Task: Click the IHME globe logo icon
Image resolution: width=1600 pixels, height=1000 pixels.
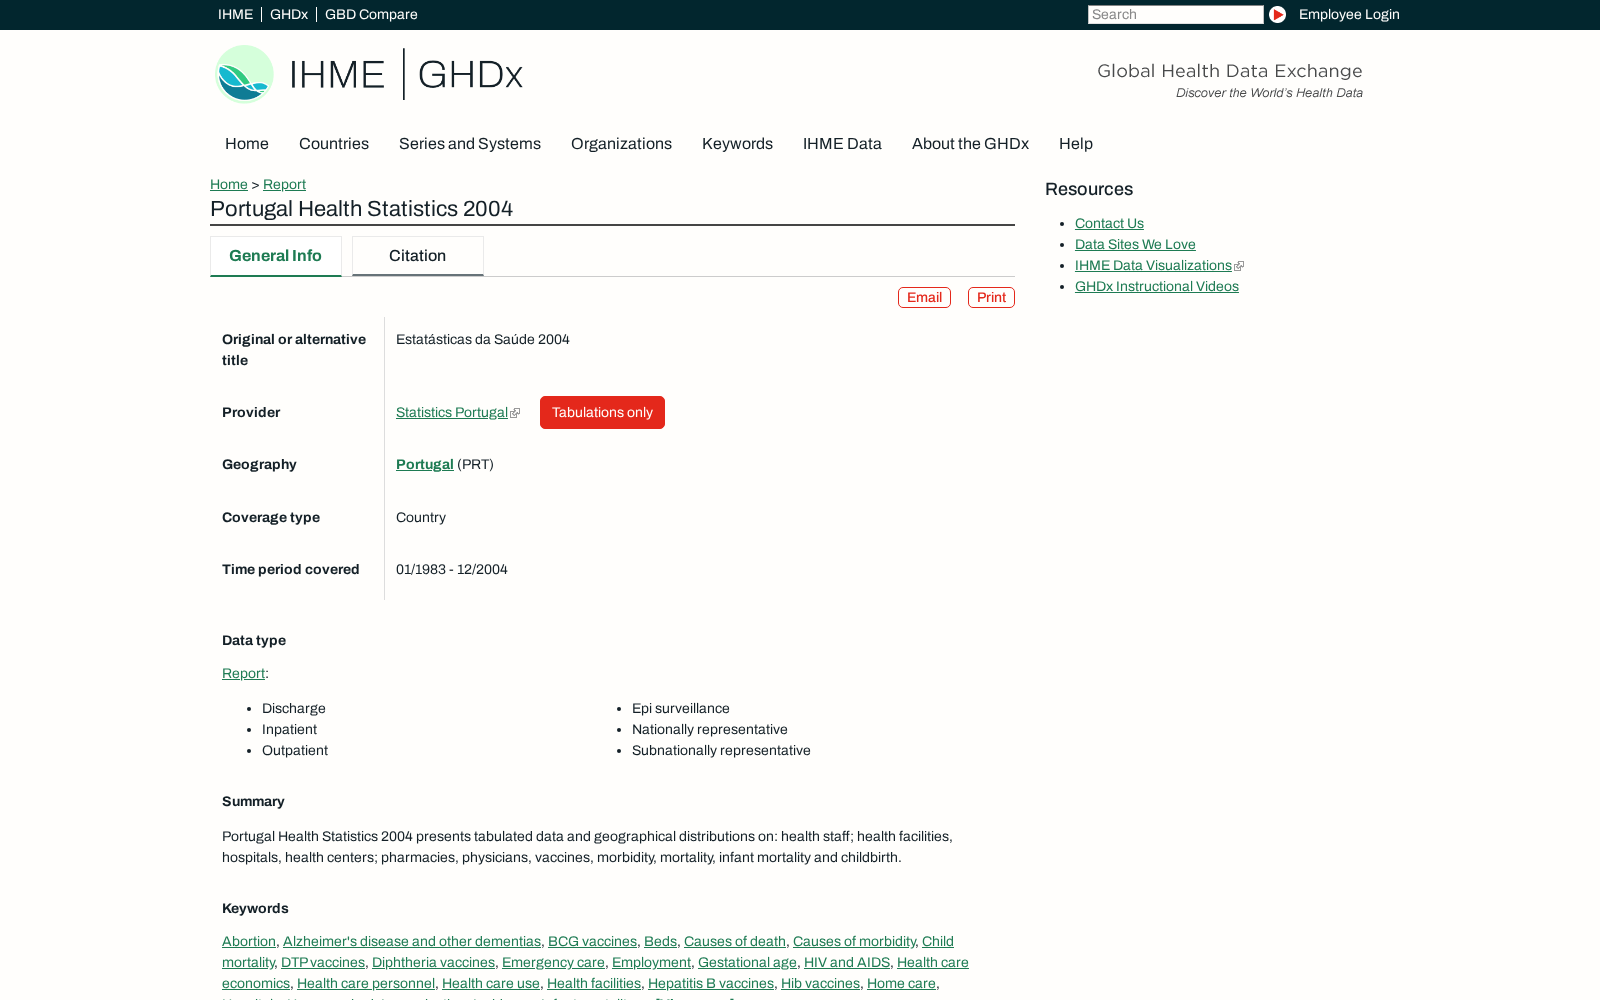Action: coord(244,74)
